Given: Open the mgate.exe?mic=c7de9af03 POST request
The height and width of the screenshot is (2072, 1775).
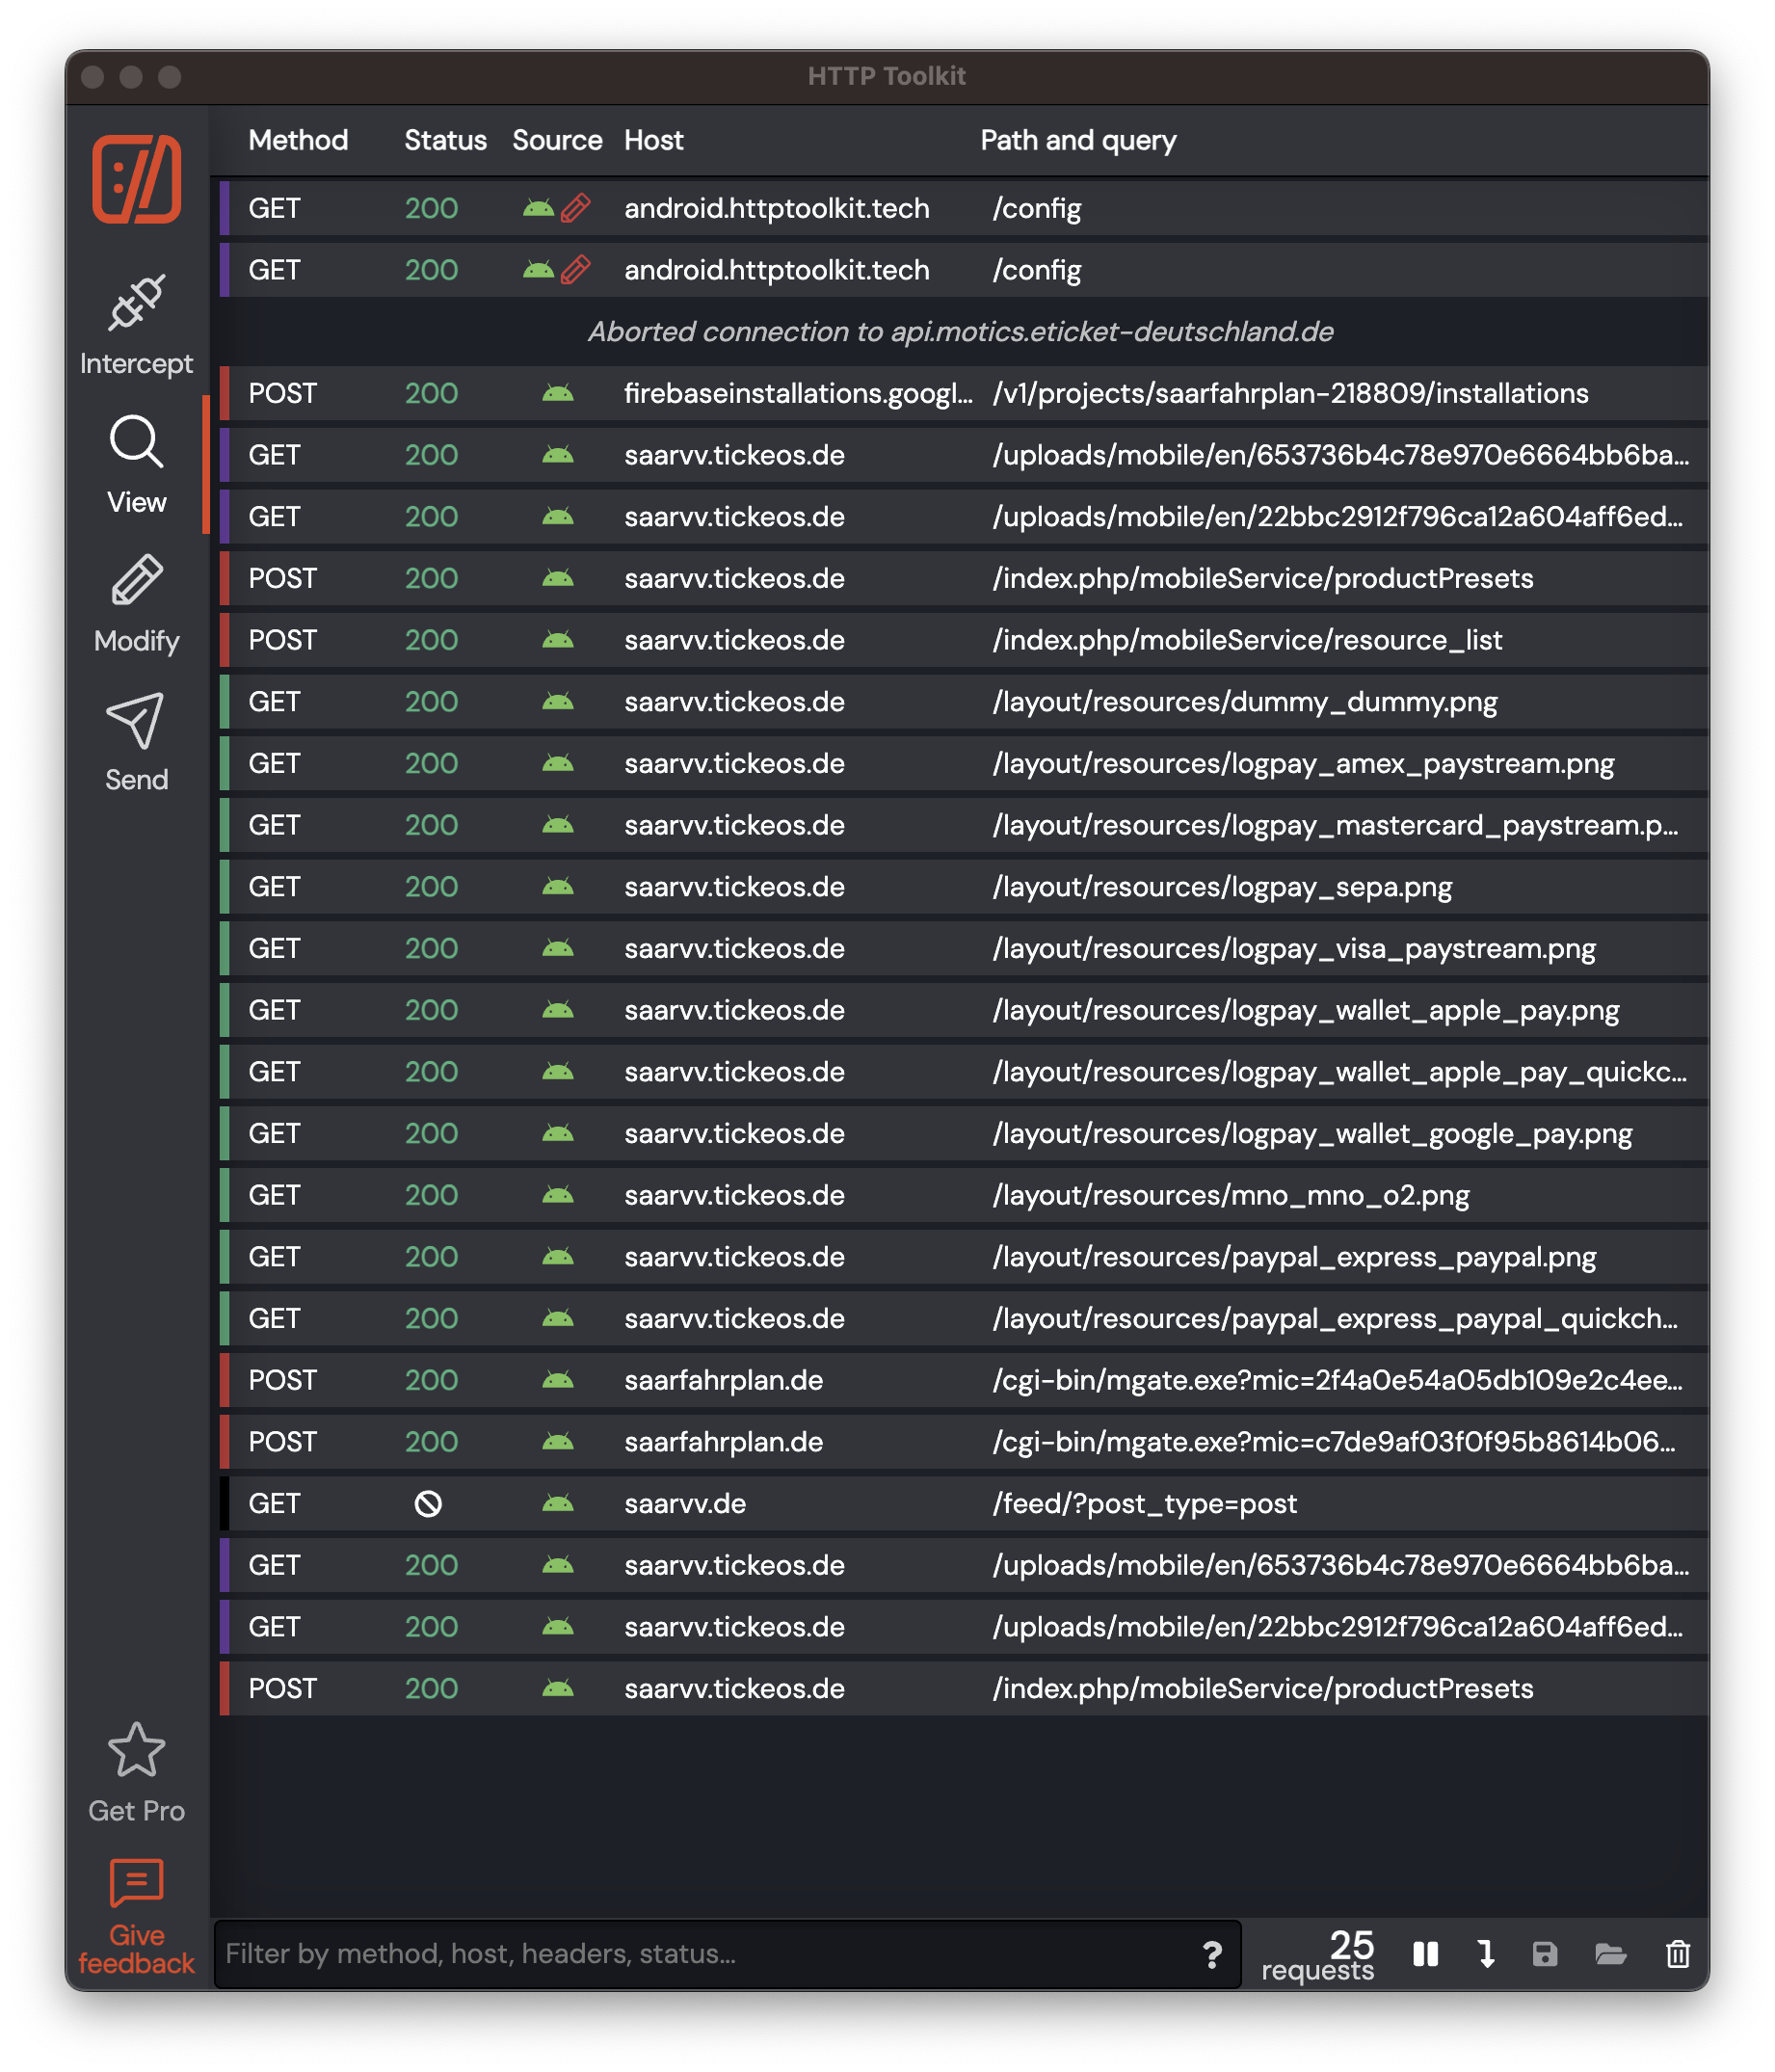Looking at the screenshot, I should point(964,1442).
